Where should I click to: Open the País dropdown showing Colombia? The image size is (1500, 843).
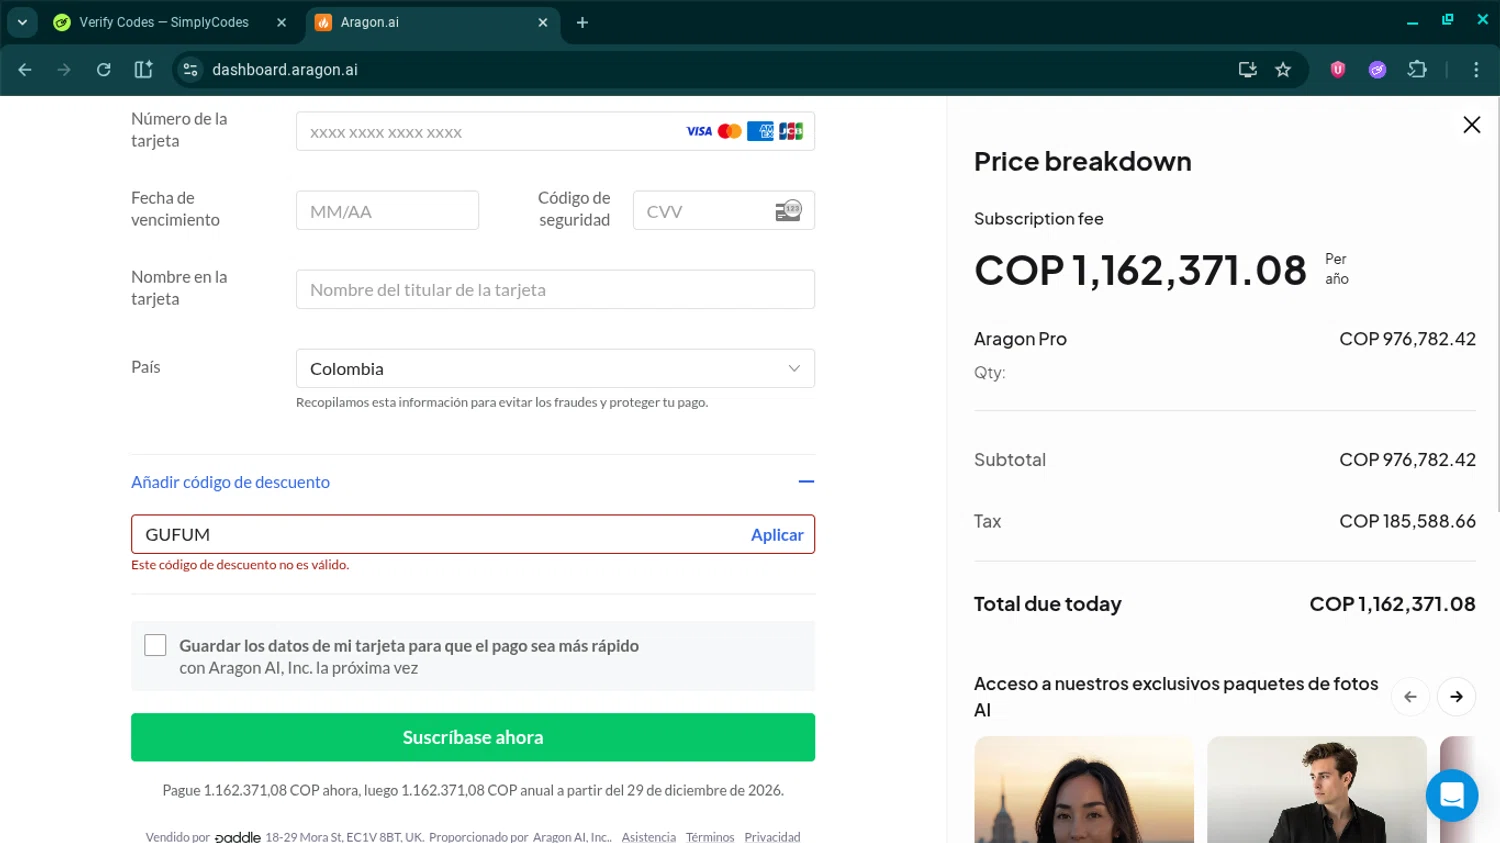(x=555, y=369)
